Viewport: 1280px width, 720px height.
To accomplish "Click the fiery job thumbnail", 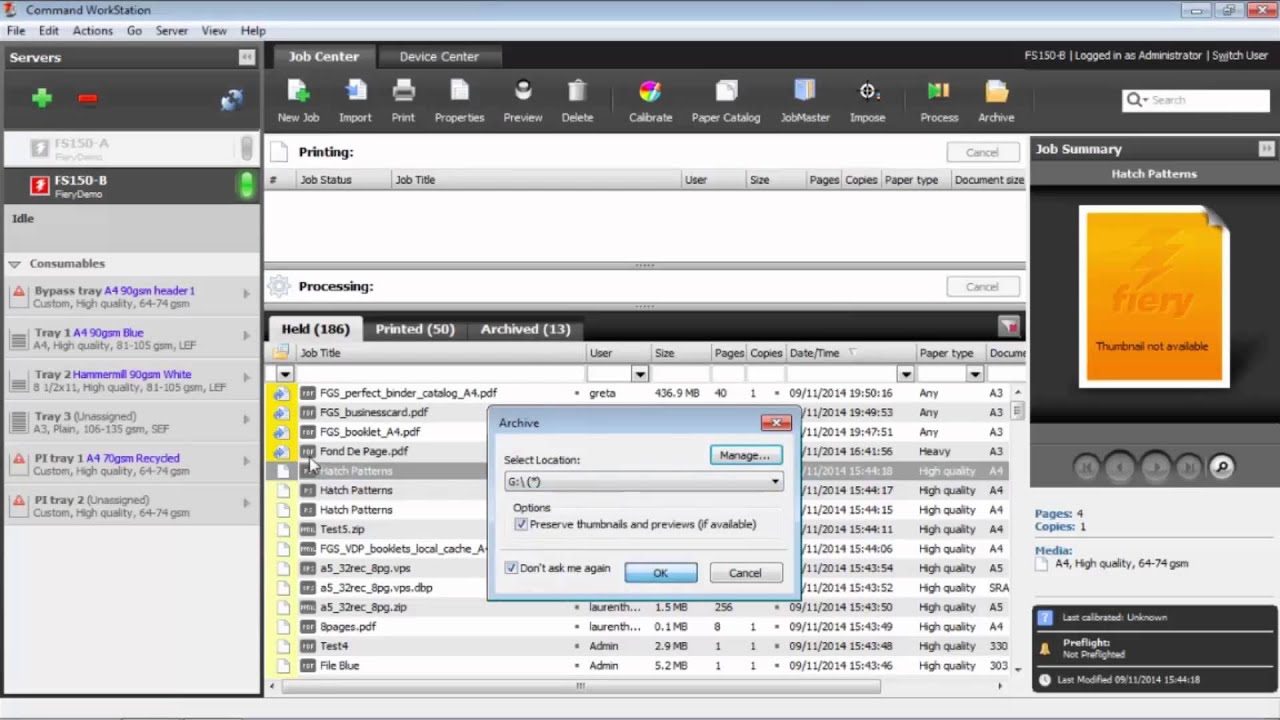I will (x=1154, y=296).
